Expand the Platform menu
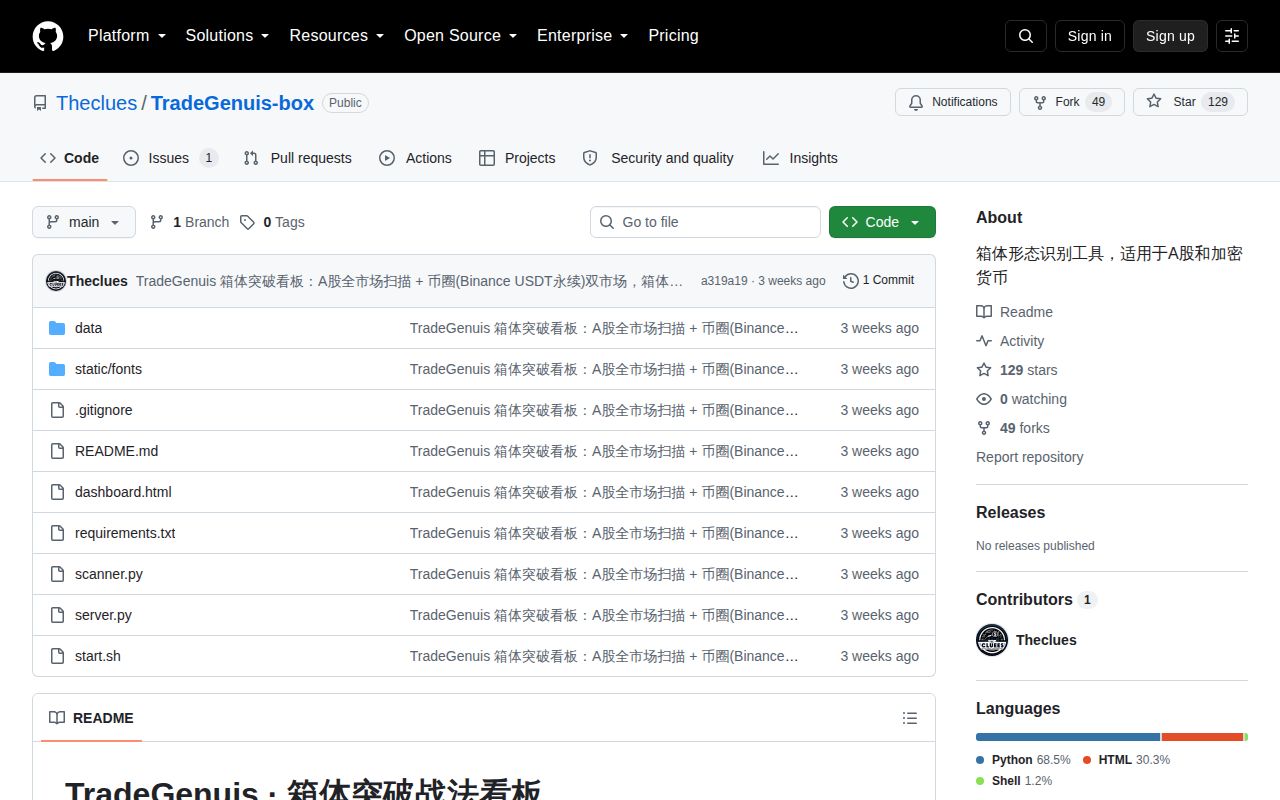Viewport: 1280px width, 800px height. click(126, 36)
